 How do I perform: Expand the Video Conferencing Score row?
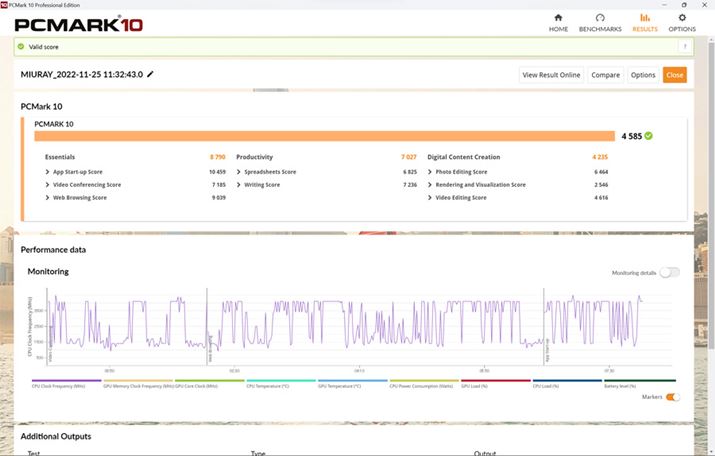point(48,185)
